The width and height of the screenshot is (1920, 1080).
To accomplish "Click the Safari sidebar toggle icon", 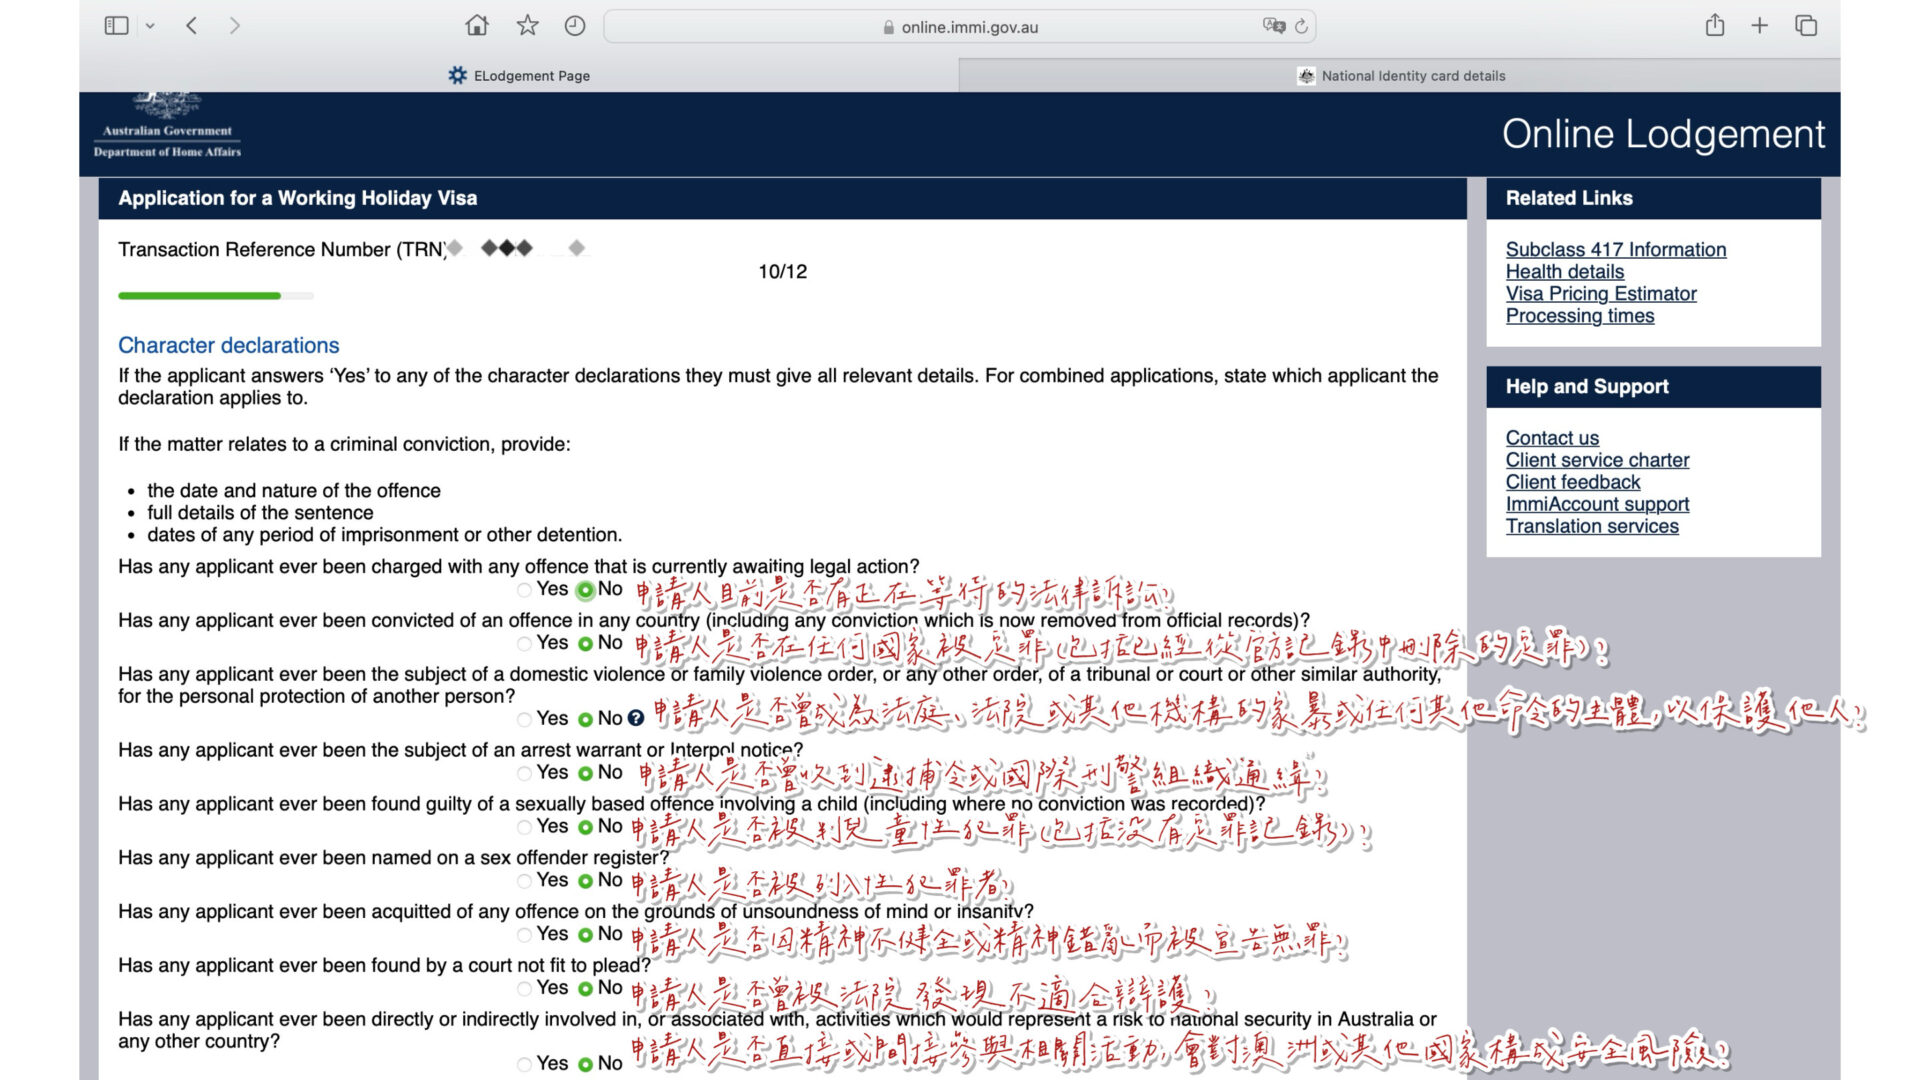I will click(x=116, y=26).
